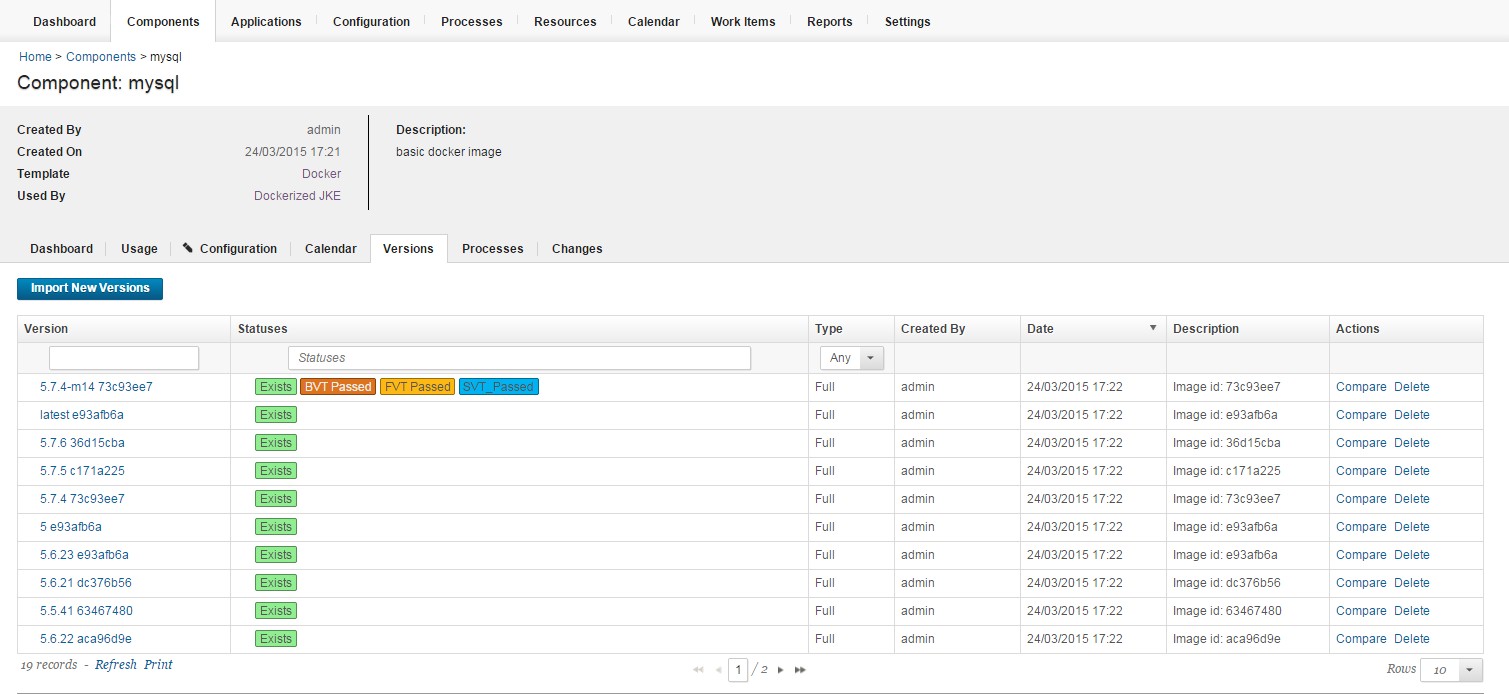The image size is (1509, 694).
Task: Go to Resources top tab
Action: (x=565, y=21)
